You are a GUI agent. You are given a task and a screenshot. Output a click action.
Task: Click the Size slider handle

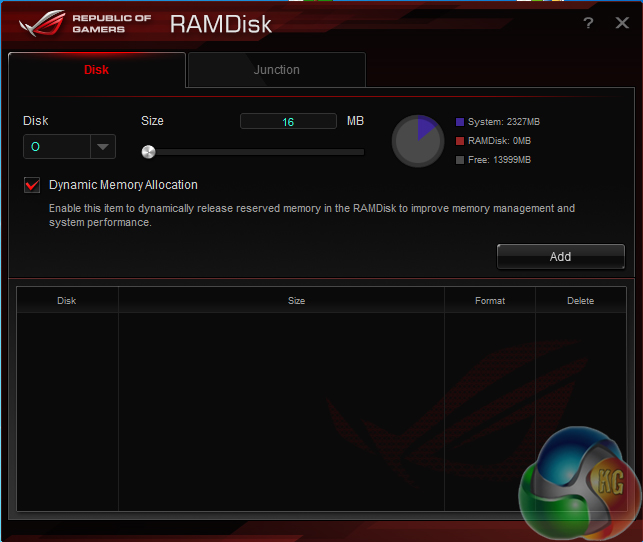148,152
